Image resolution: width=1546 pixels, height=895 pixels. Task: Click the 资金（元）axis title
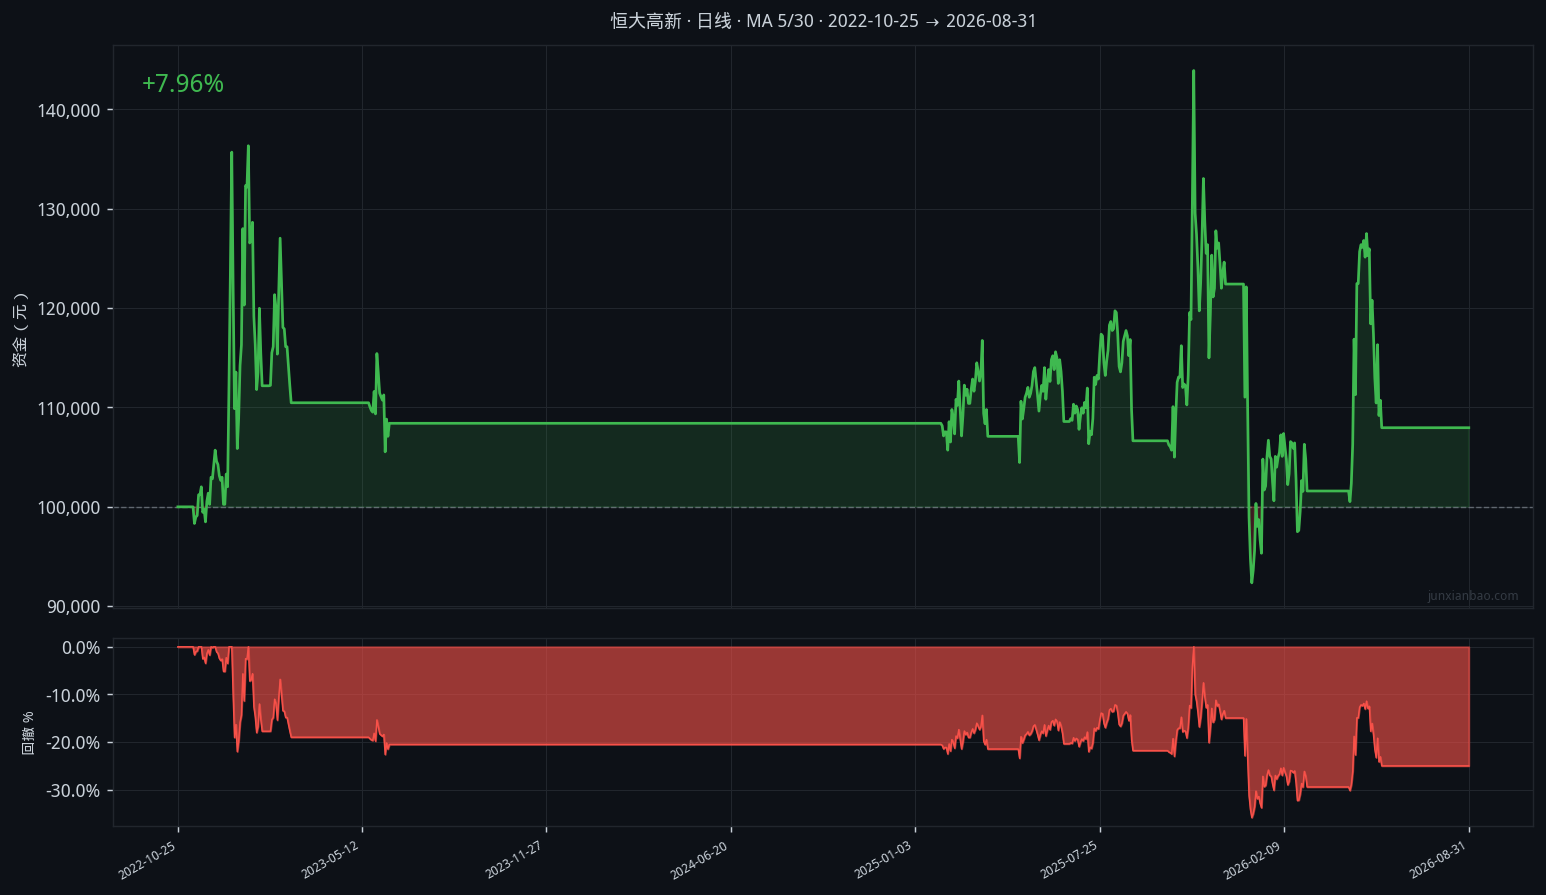(x=20, y=330)
